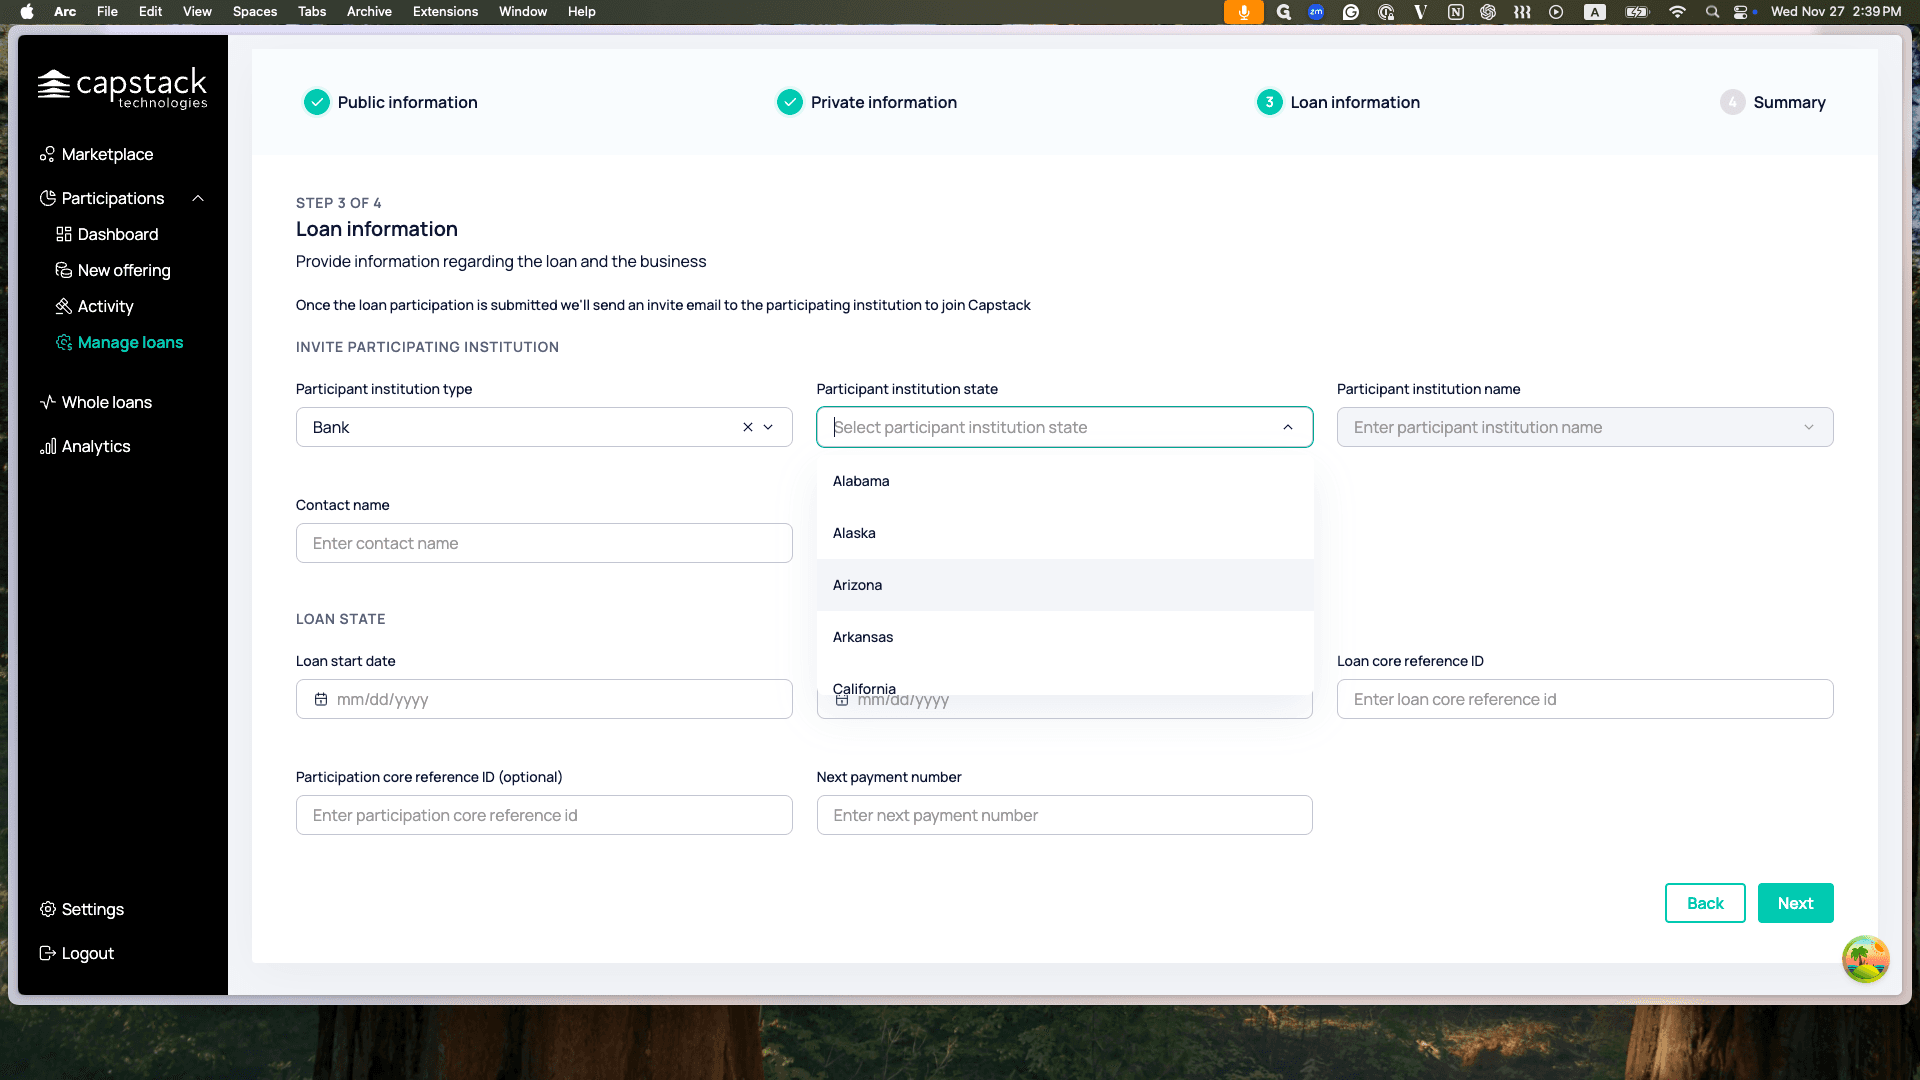Open the Marketplace sidebar item
The image size is (1920, 1080).
(97, 154)
